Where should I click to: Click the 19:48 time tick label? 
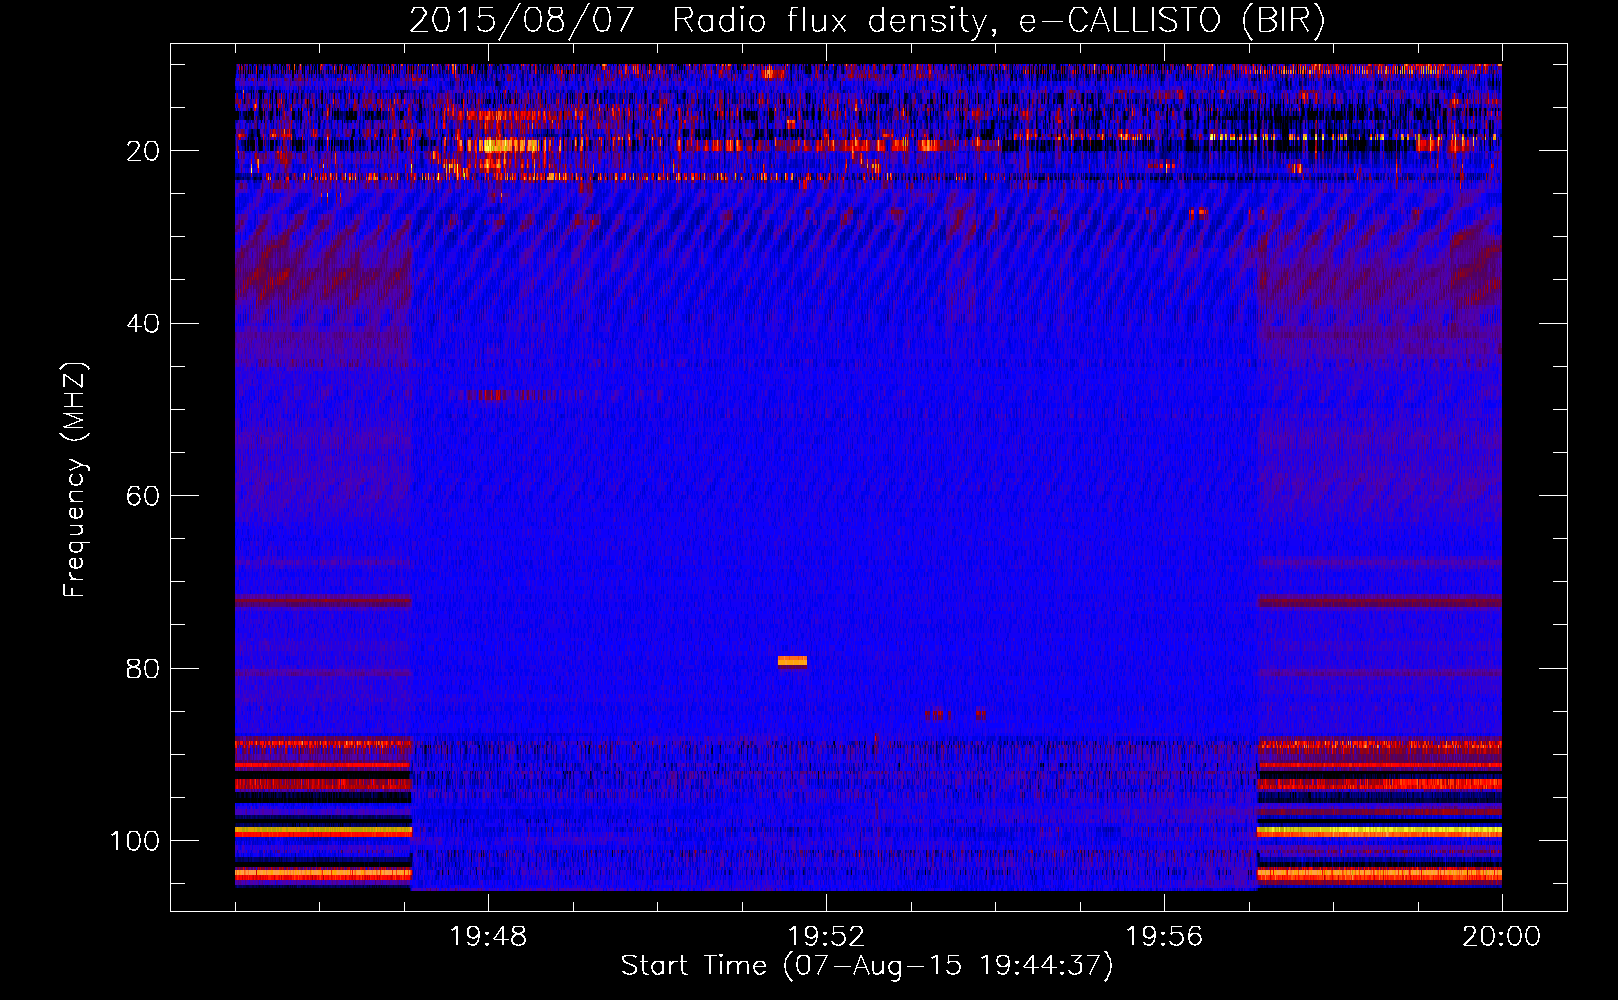click(488, 937)
